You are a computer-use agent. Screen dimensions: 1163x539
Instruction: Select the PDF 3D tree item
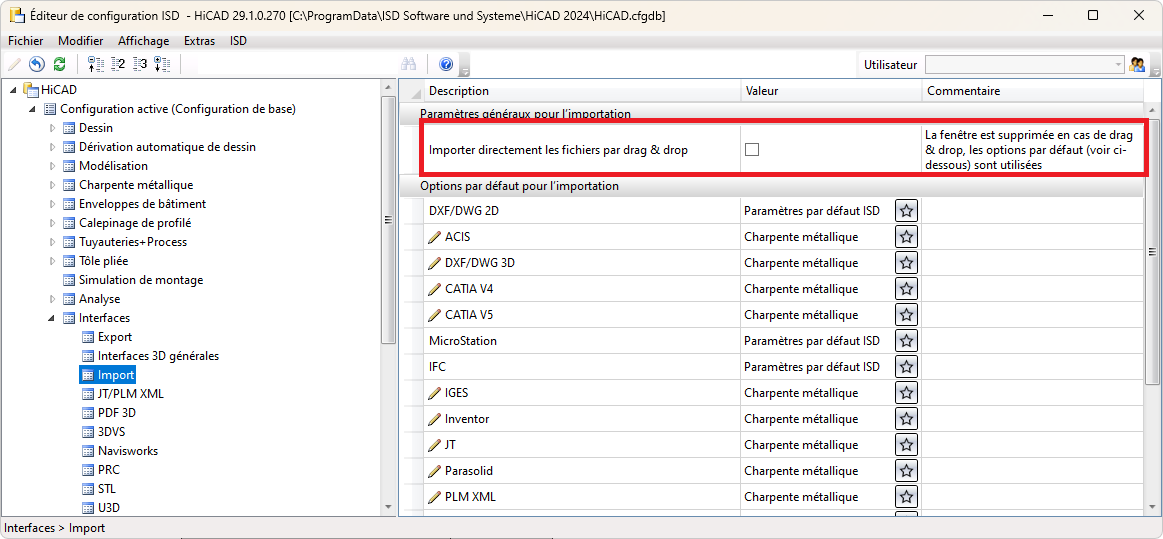click(x=116, y=413)
